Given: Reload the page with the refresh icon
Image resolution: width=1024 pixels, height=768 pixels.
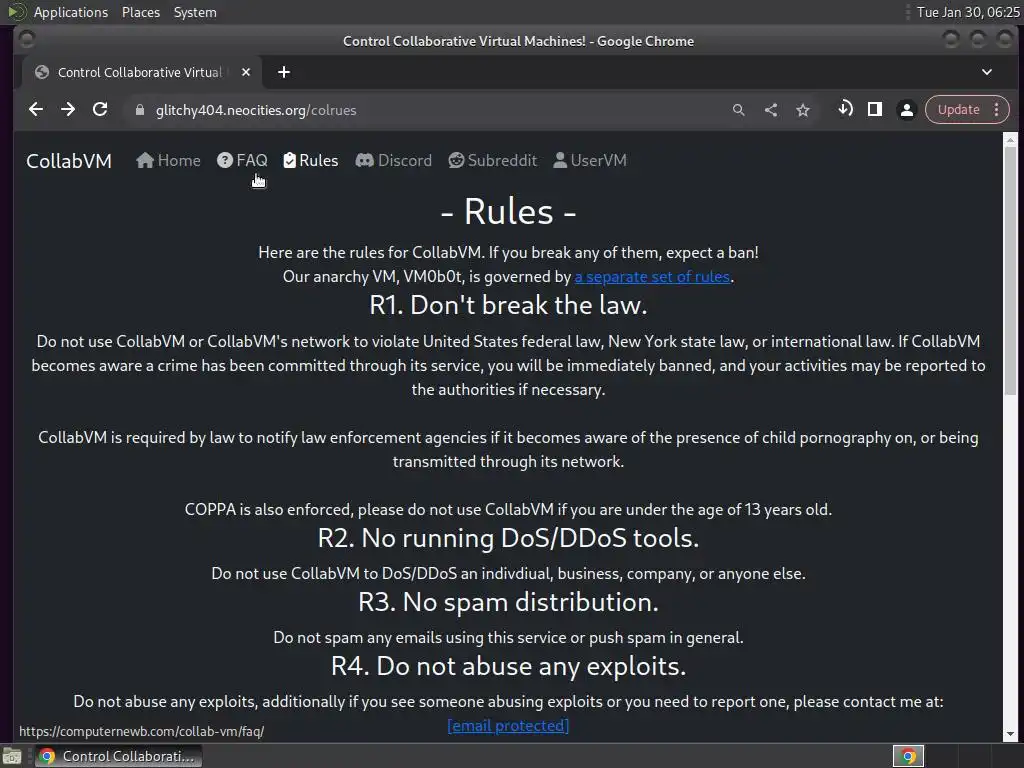Looking at the screenshot, I should pyautogui.click(x=100, y=110).
